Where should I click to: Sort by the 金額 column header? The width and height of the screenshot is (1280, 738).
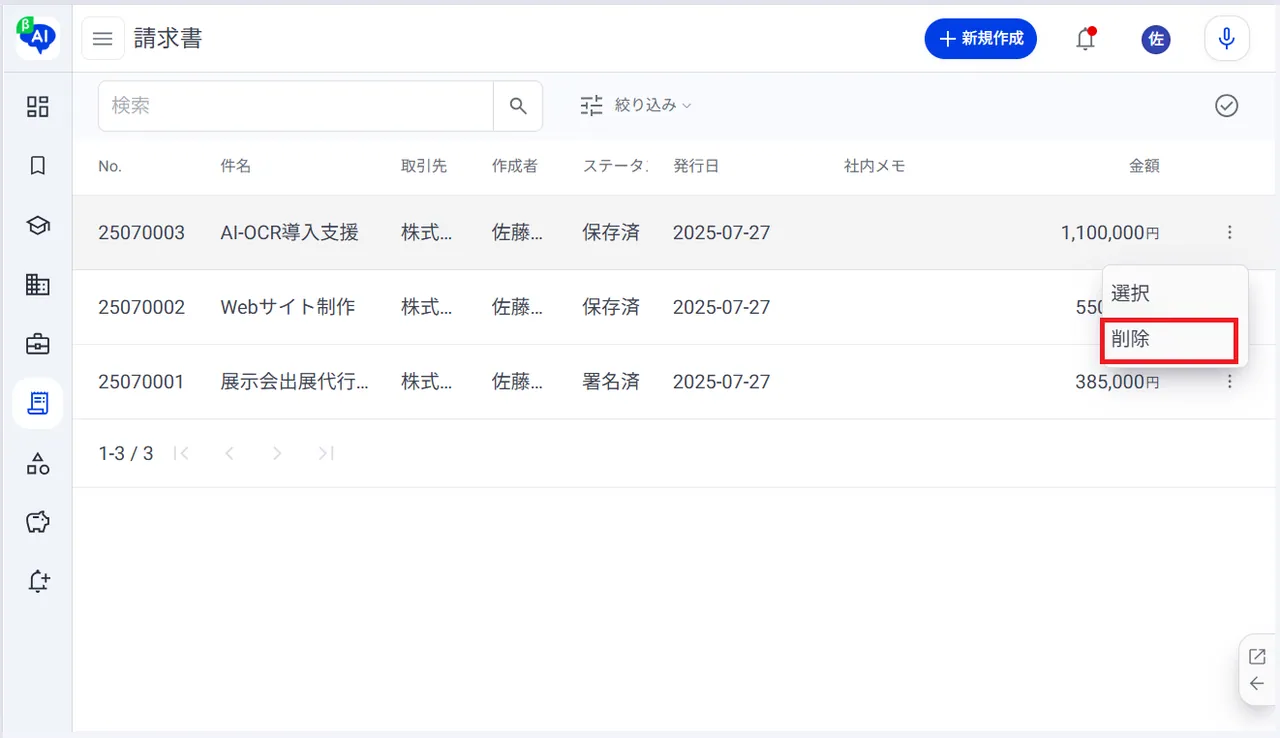pyautogui.click(x=1144, y=167)
